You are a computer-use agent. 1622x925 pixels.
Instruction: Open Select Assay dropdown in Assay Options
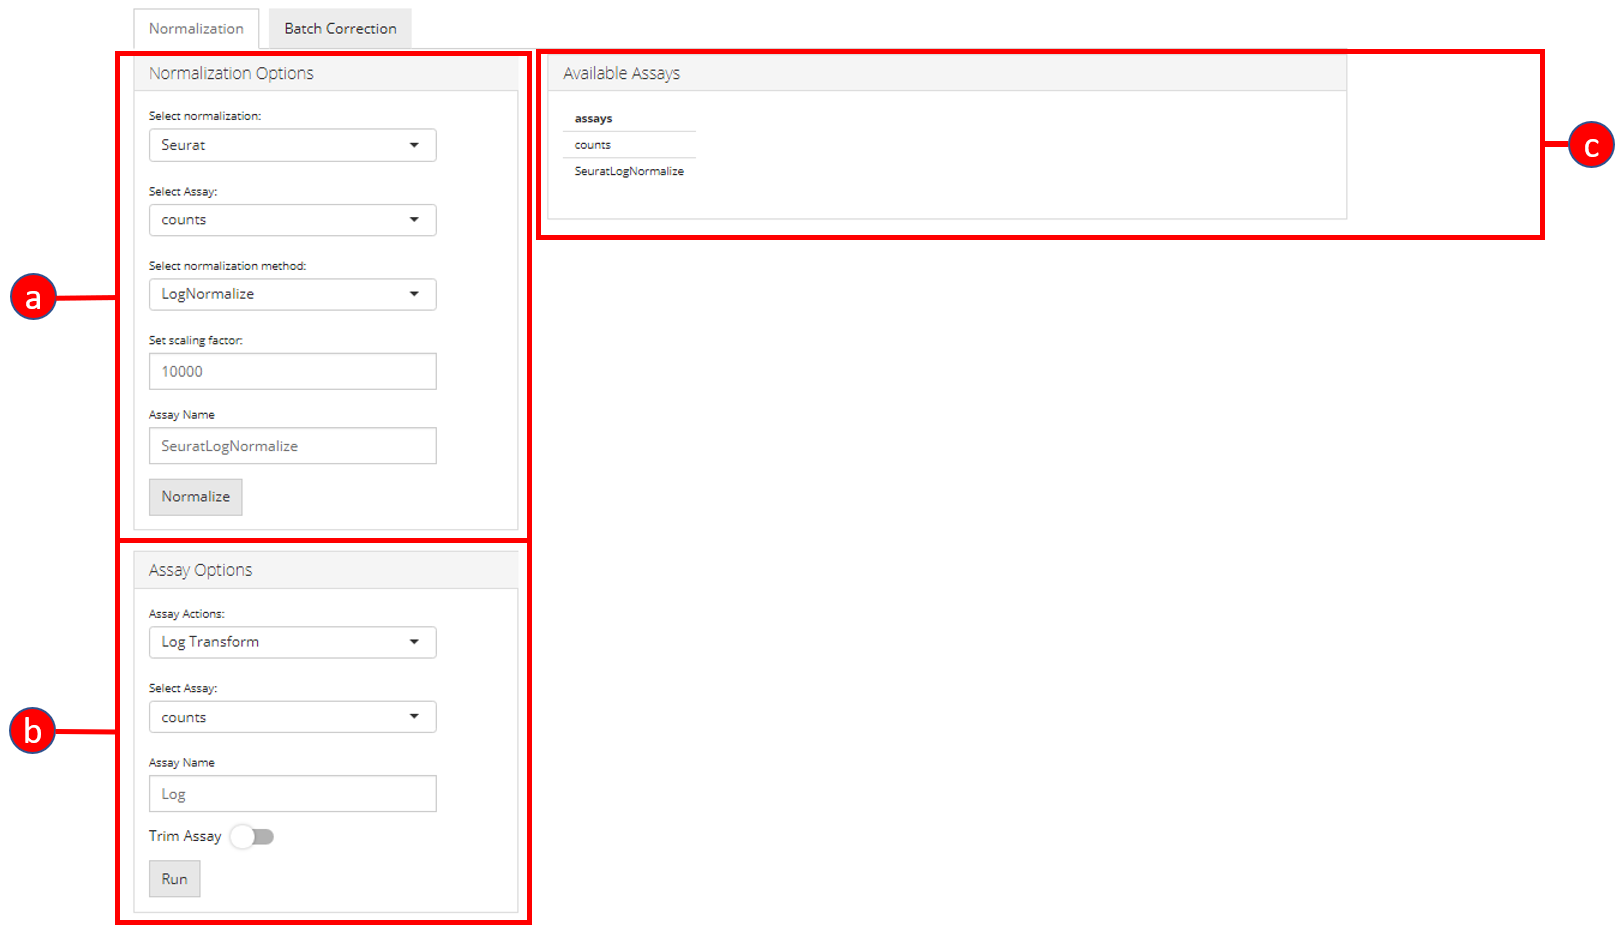tap(292, 717)
